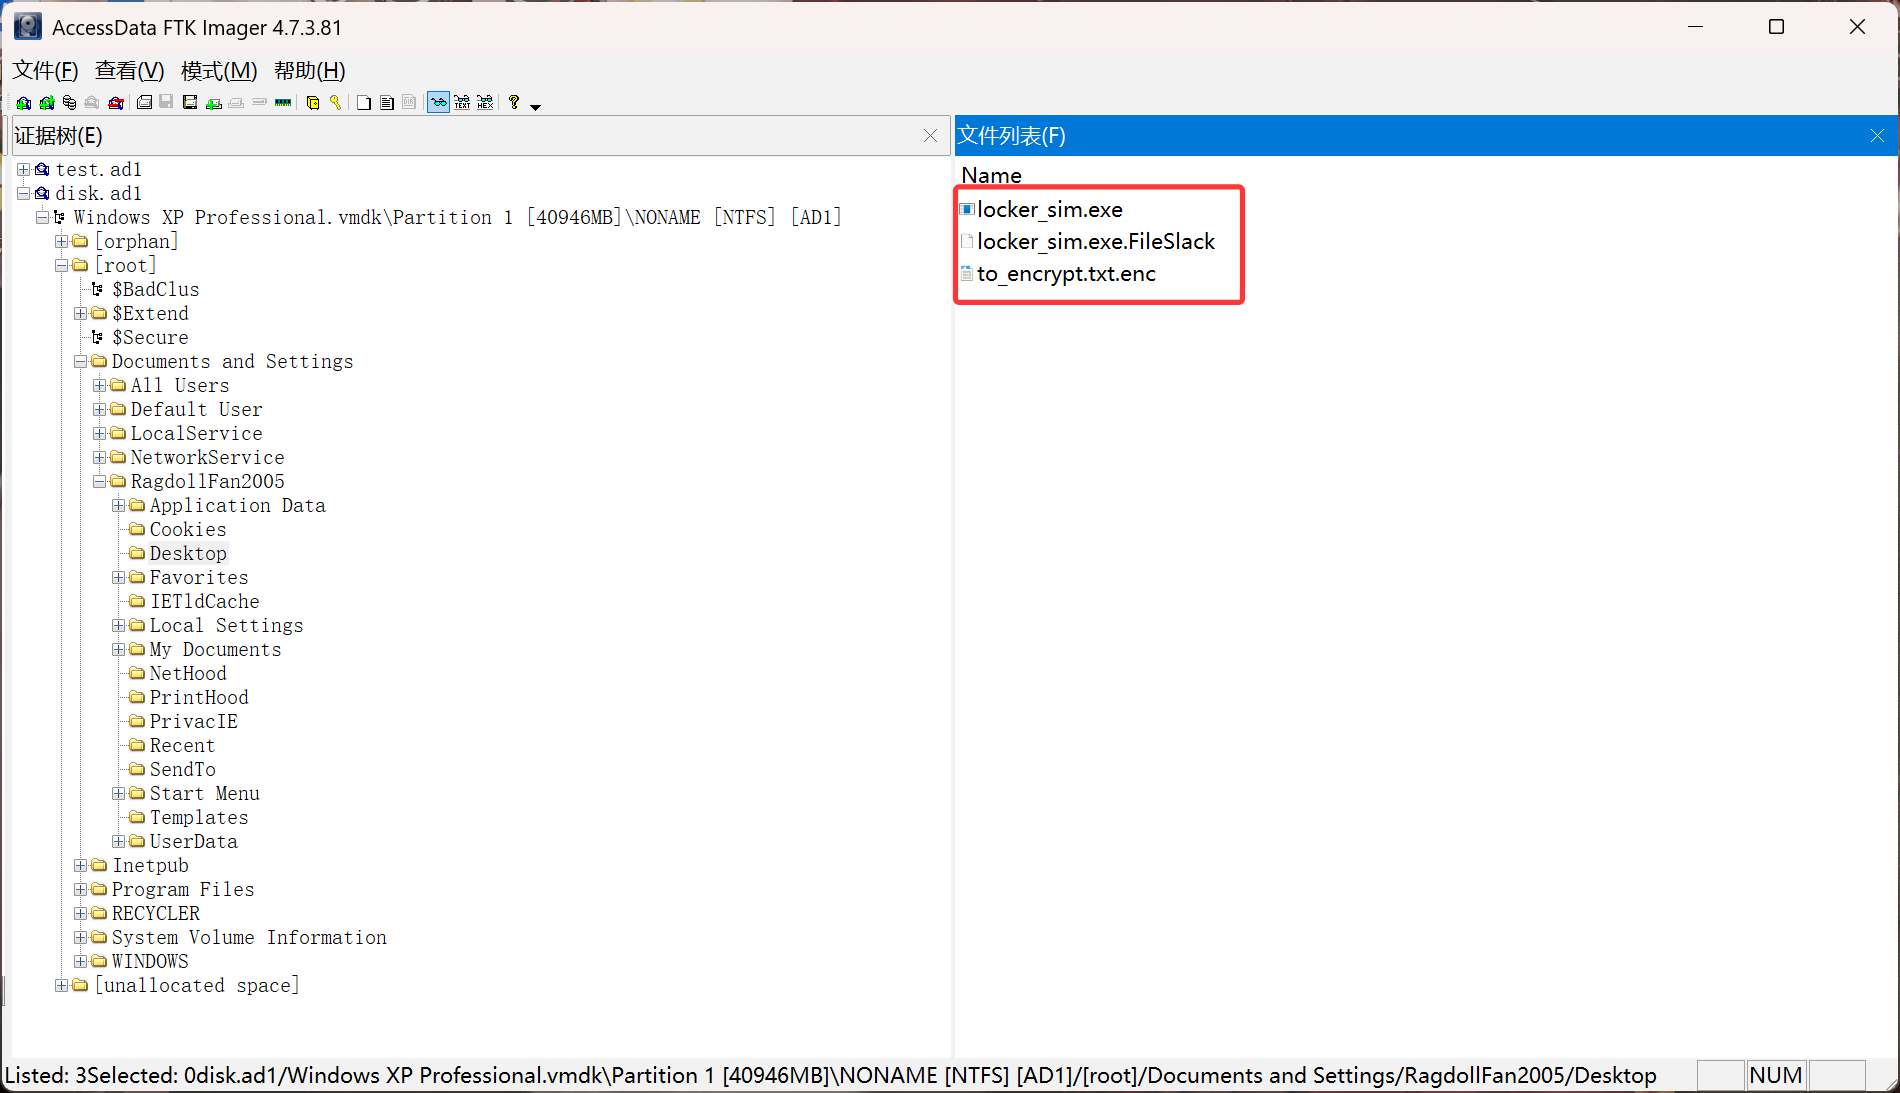1900x1093 pixels.
Task: Click the Capture Memory chip icon
Action: (x=283, y=103)
